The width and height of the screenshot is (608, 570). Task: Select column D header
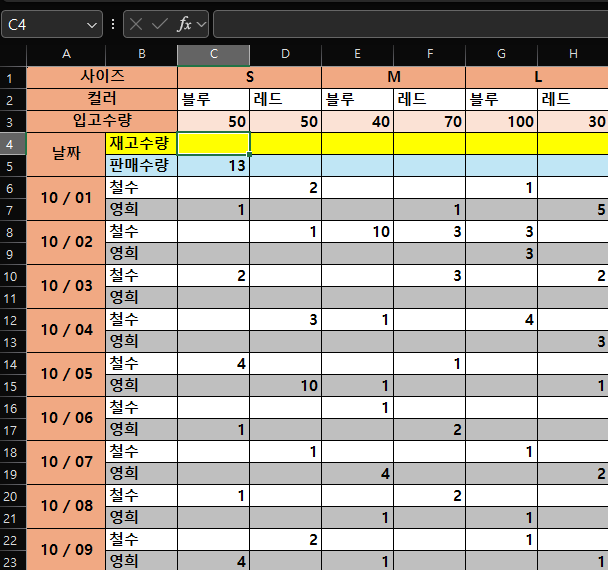[285, 54]
